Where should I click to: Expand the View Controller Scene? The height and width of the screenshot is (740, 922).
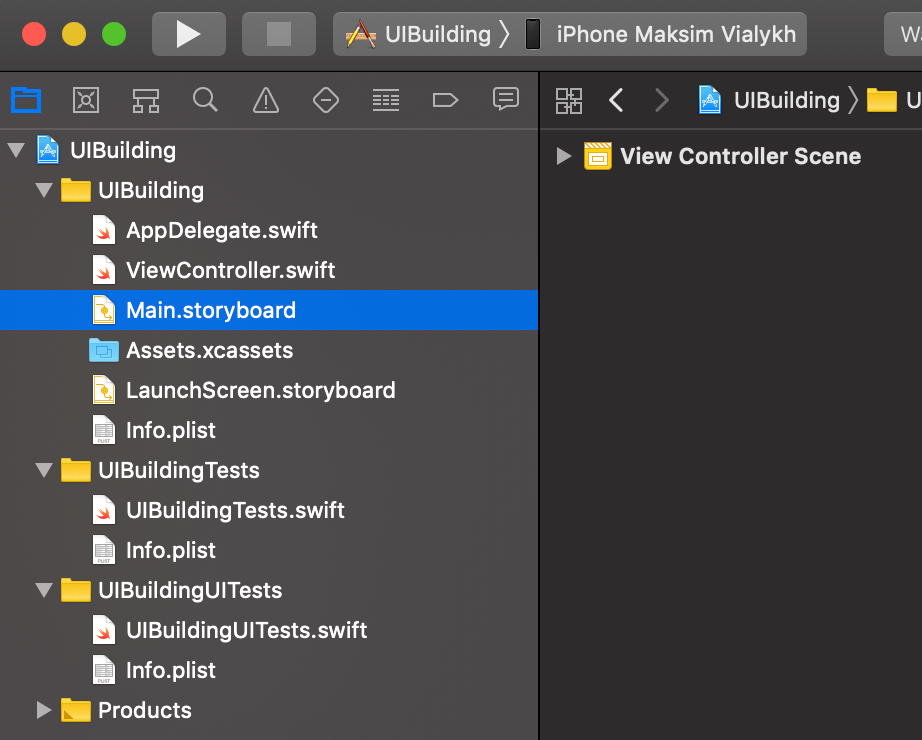[x=563, y=156]
